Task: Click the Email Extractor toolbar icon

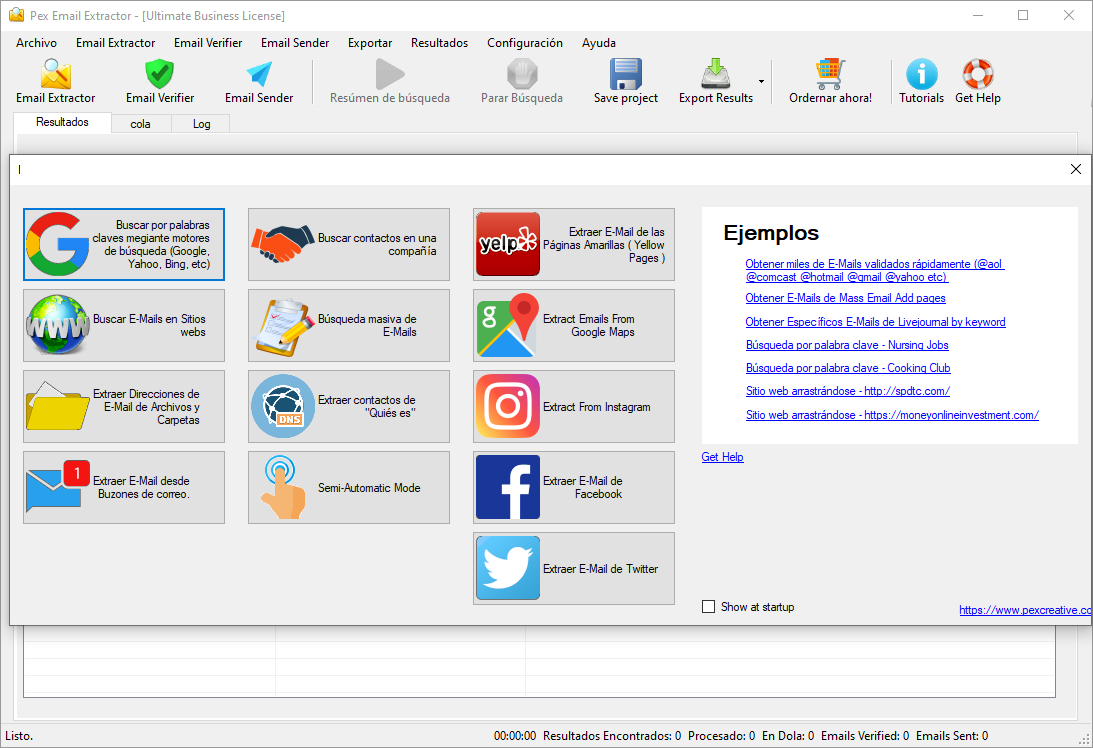Action: [x=55, y=76]
